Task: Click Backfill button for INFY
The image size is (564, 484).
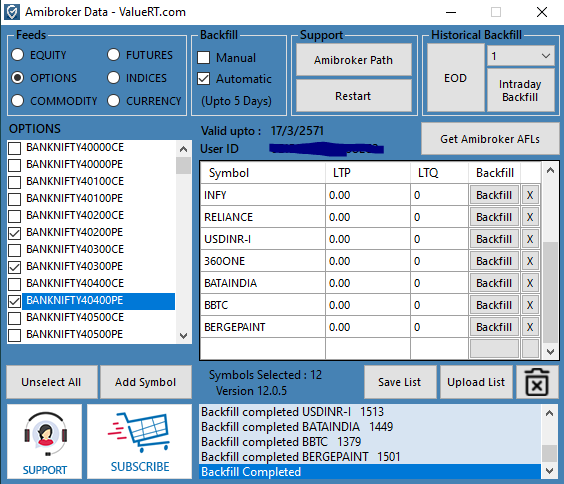Action: 494,195
